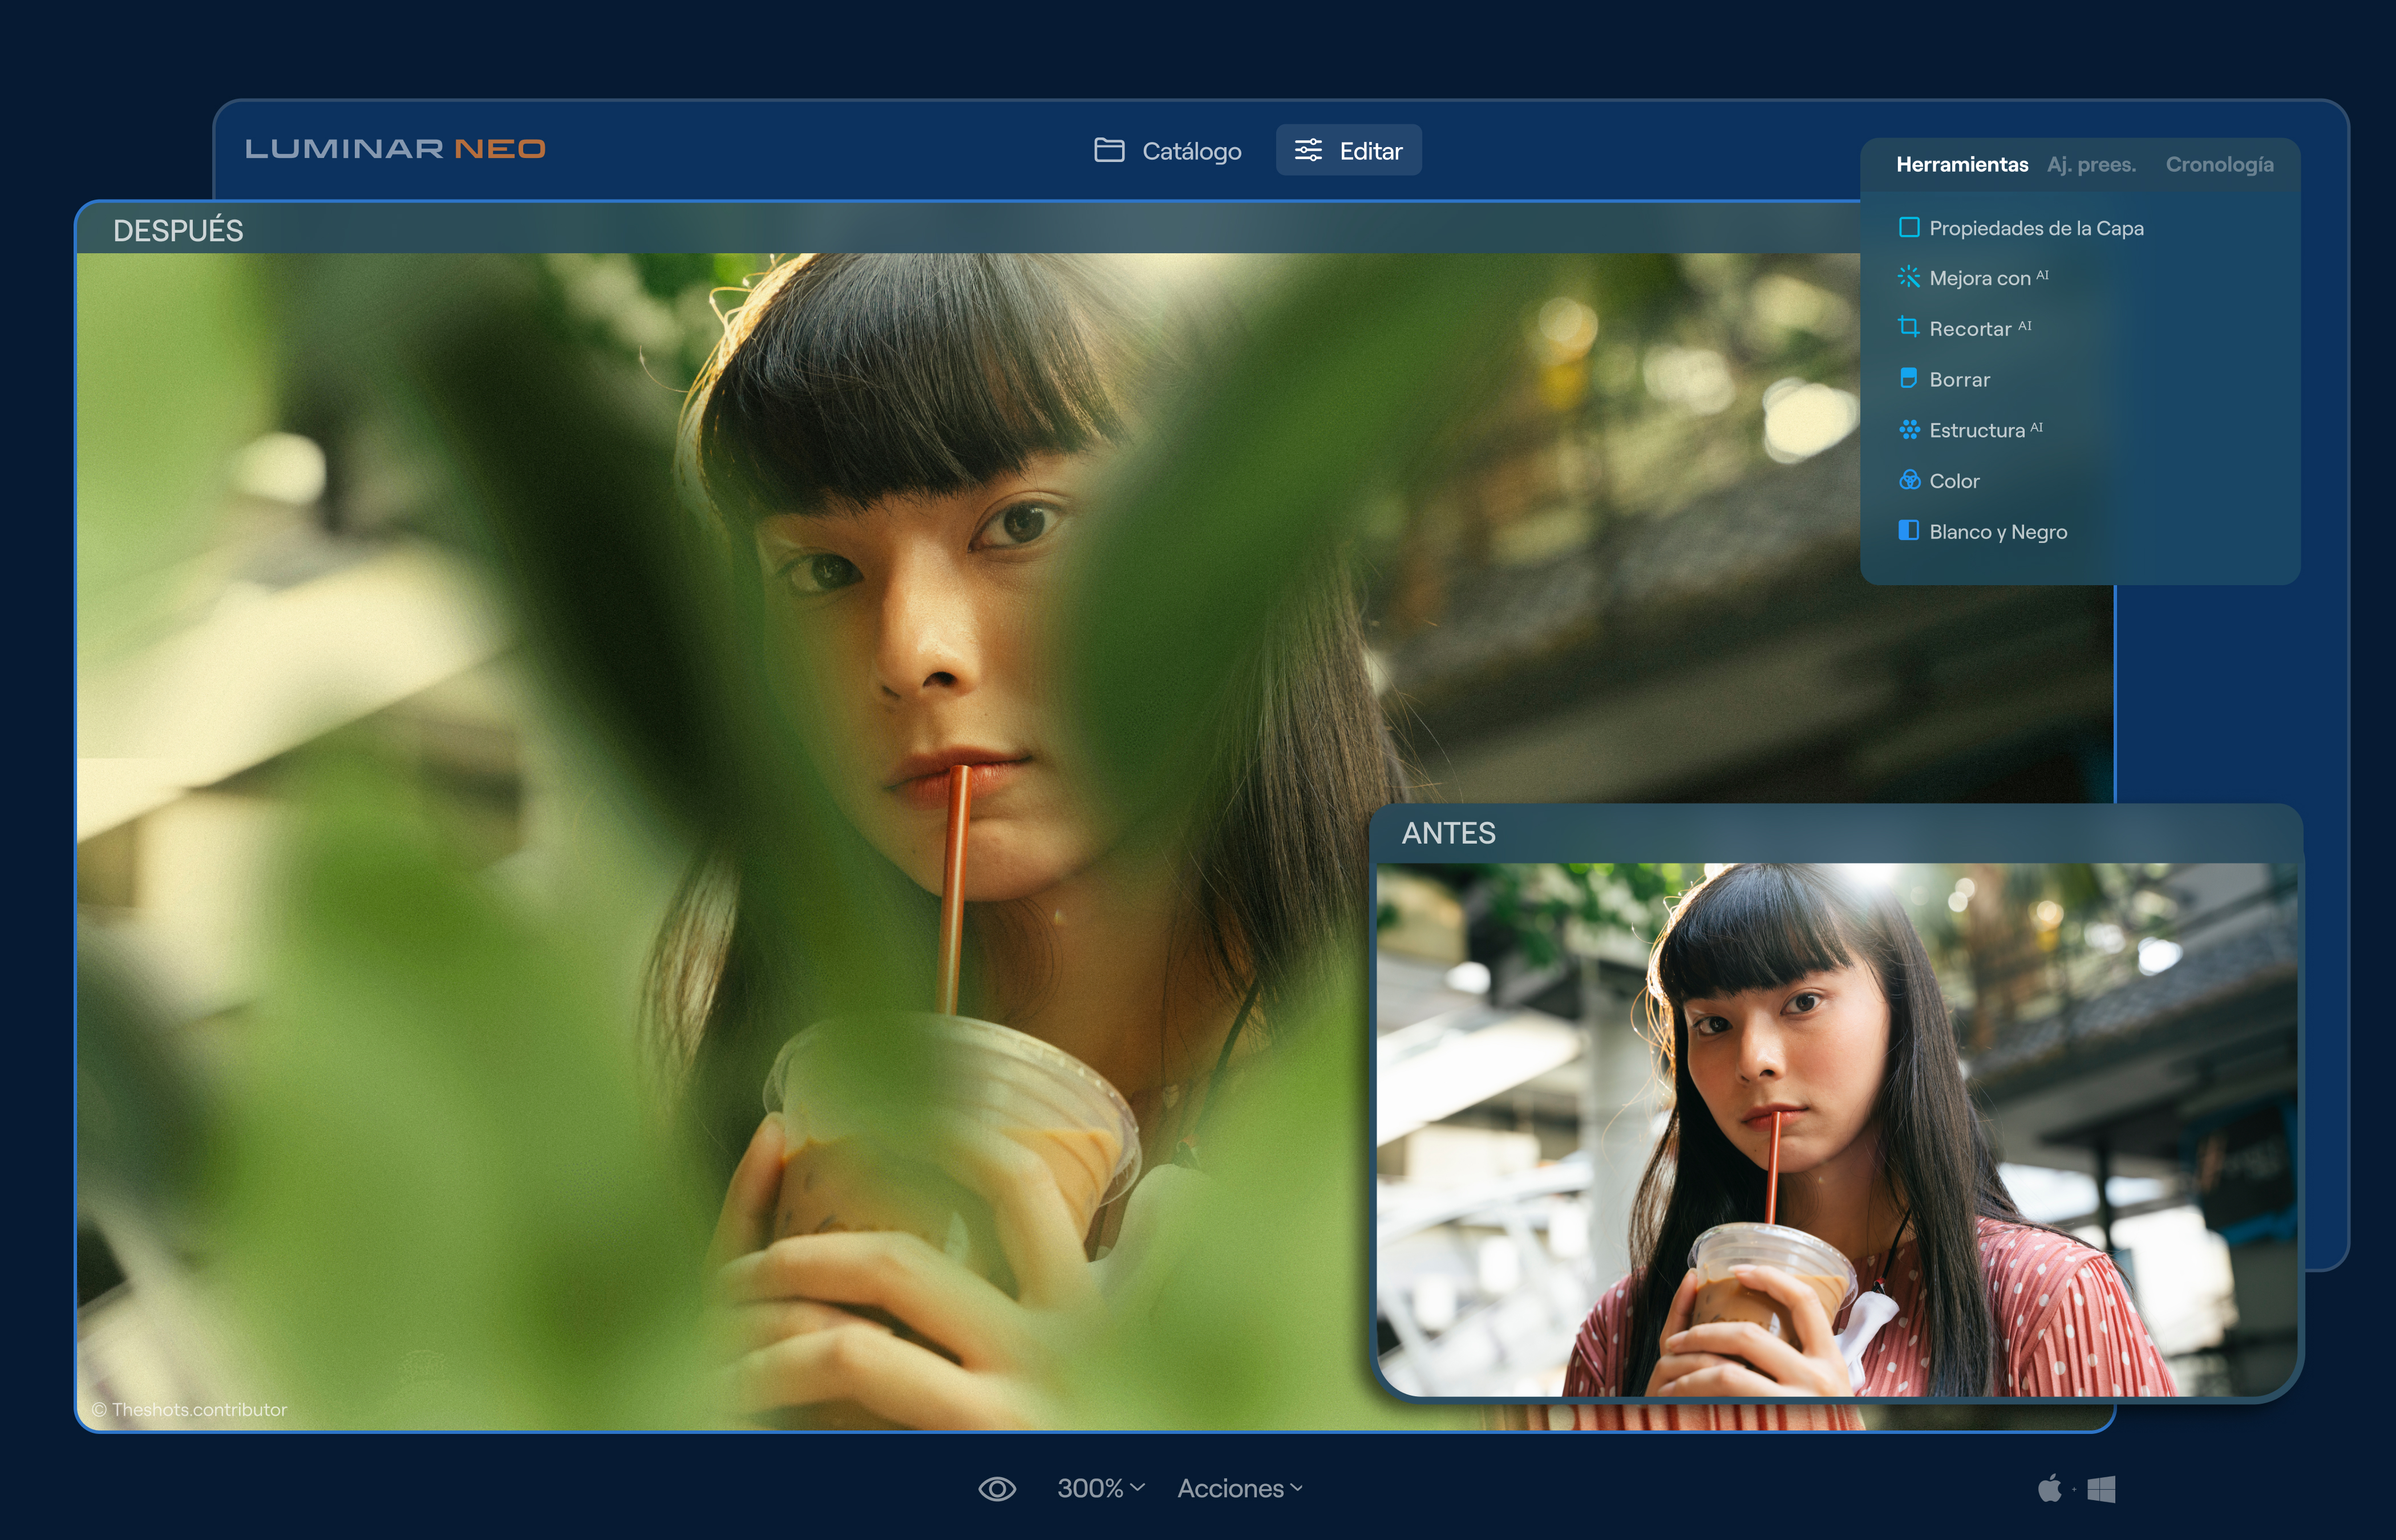Screen dimensions: 2396x1540
Task: Click the Apple logo icon
Action: click(2049, 1488)
